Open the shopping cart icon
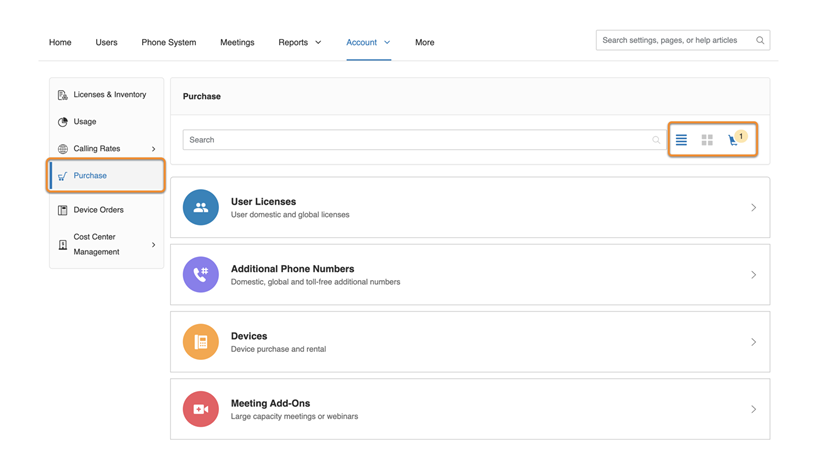This screenshot has width=814, height=464. click(734, 140)
